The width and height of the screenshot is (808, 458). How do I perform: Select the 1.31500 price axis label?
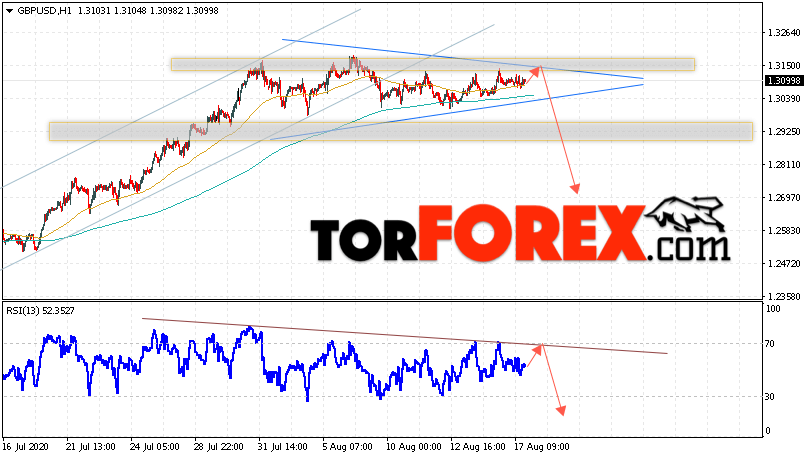coord(784,65)
